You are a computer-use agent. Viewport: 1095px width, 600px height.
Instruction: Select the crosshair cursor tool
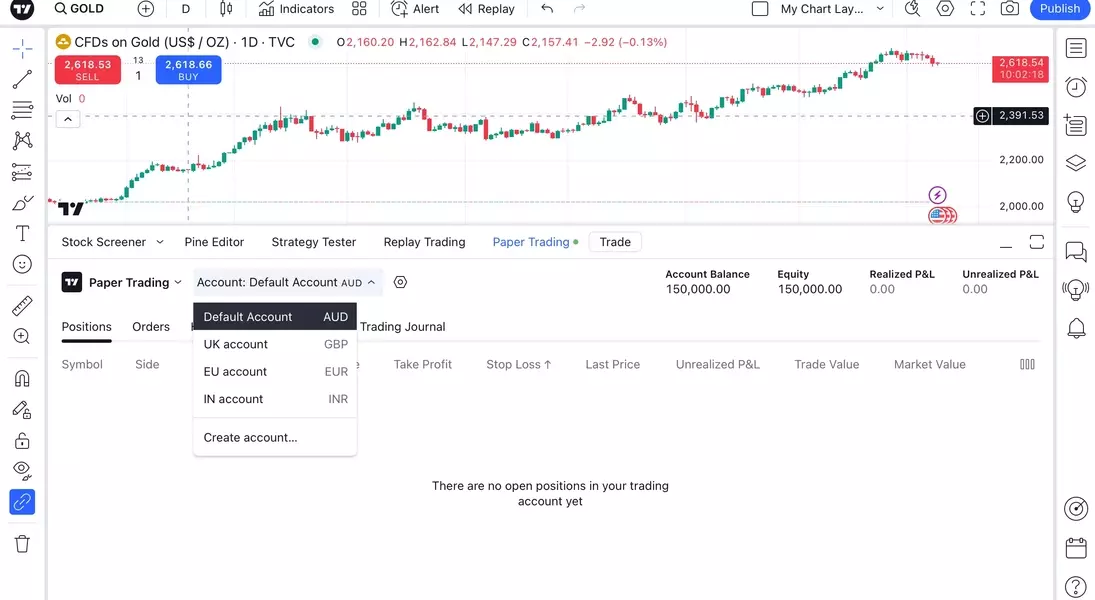(22, 49)
